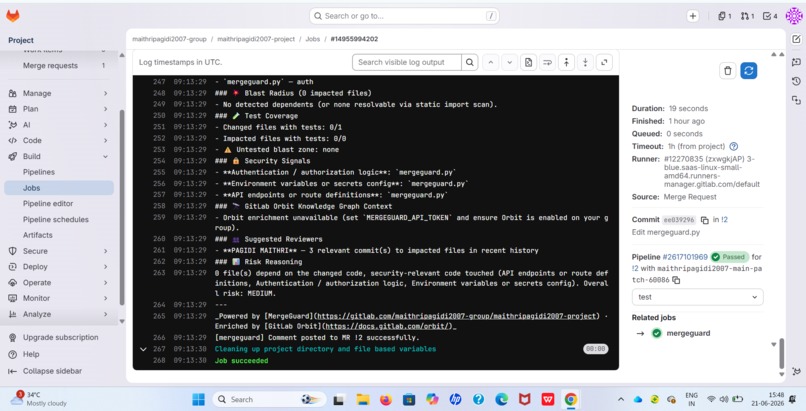
Task: Open maithripagidi2007-group breadcrumb
Action: point(169,39)
